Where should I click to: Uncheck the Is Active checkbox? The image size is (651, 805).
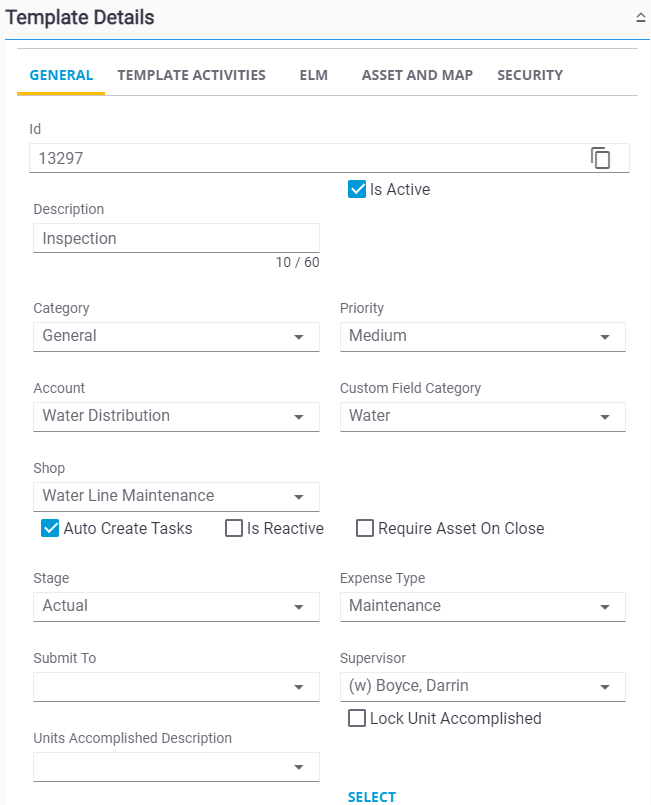point(357,189)
